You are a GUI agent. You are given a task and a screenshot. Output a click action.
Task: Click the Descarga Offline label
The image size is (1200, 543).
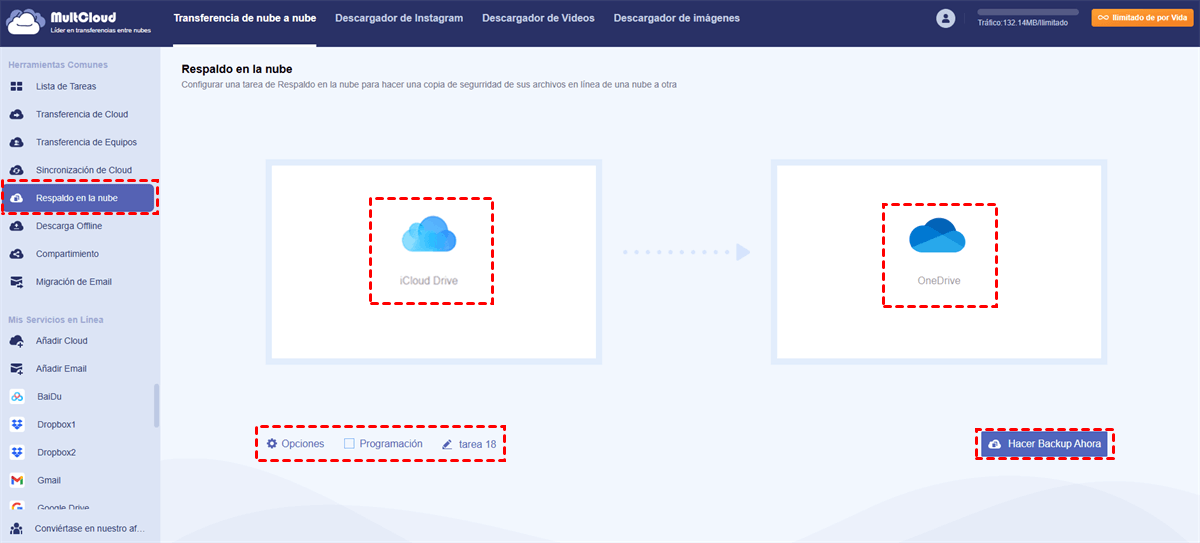click(x=69, y=226)
